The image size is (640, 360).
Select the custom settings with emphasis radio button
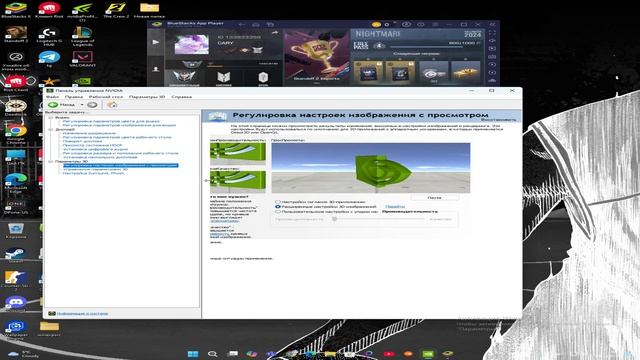(x=278, y=212)
